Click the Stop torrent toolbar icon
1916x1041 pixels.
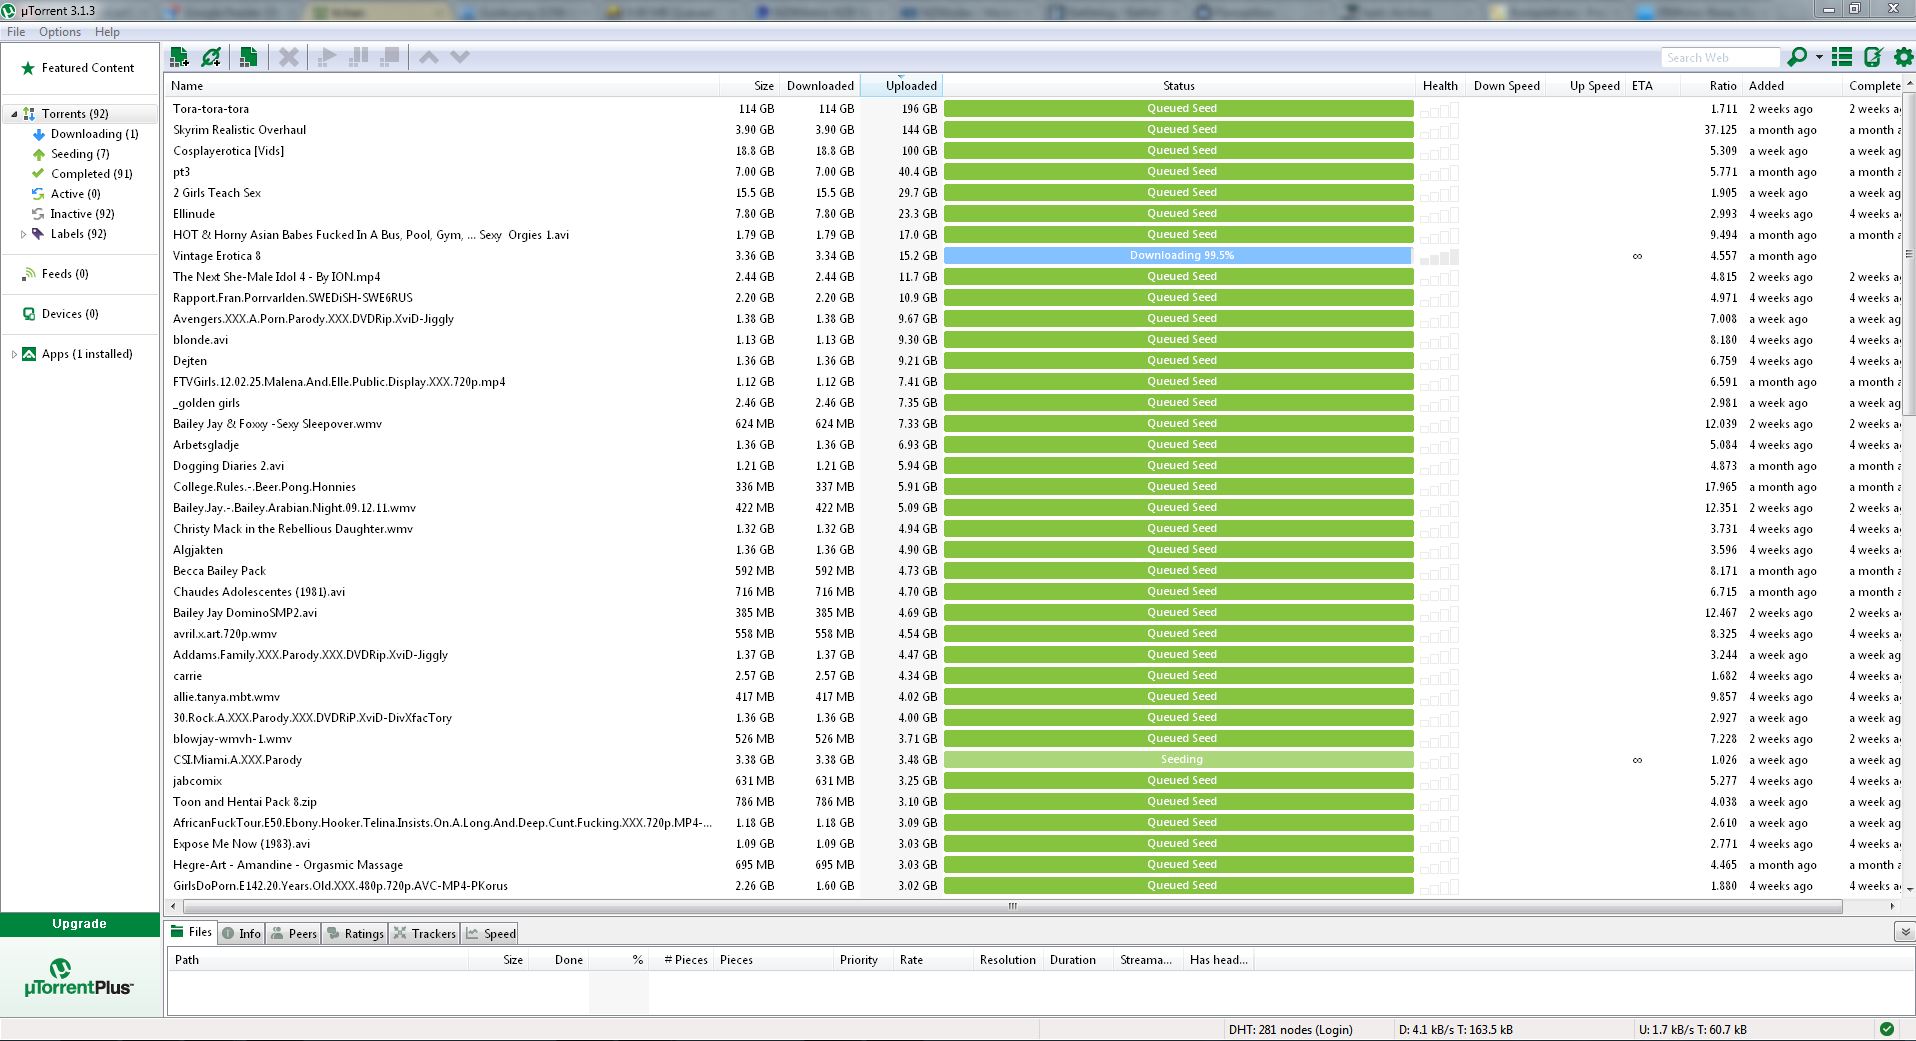coord(390,57)
